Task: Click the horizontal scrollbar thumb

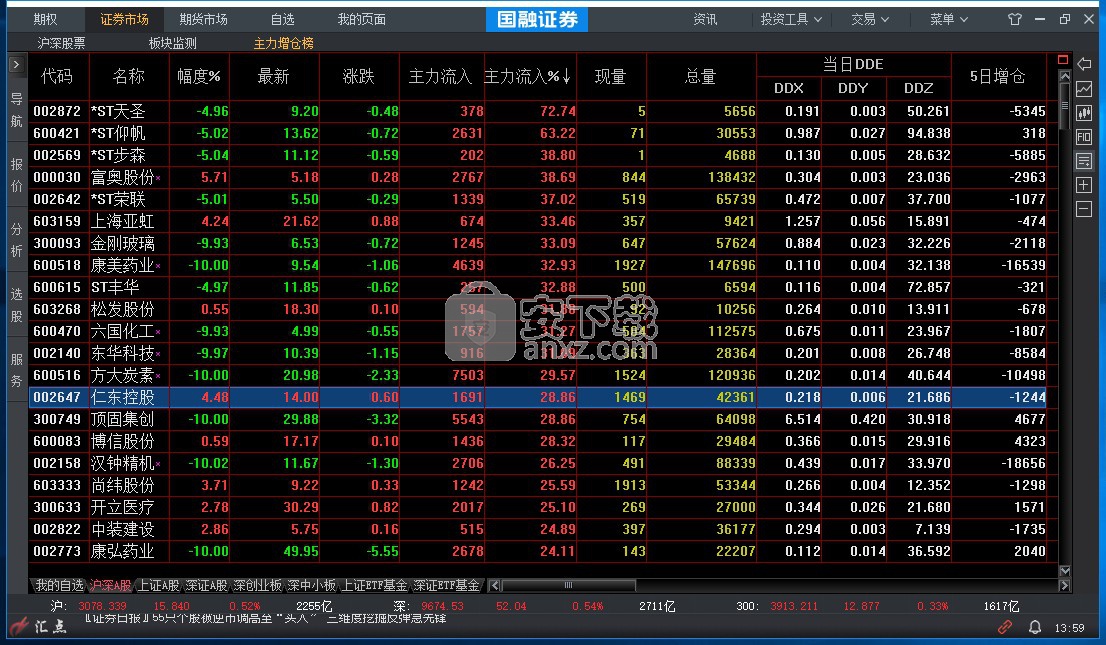Action: click(x=569, y=585)
